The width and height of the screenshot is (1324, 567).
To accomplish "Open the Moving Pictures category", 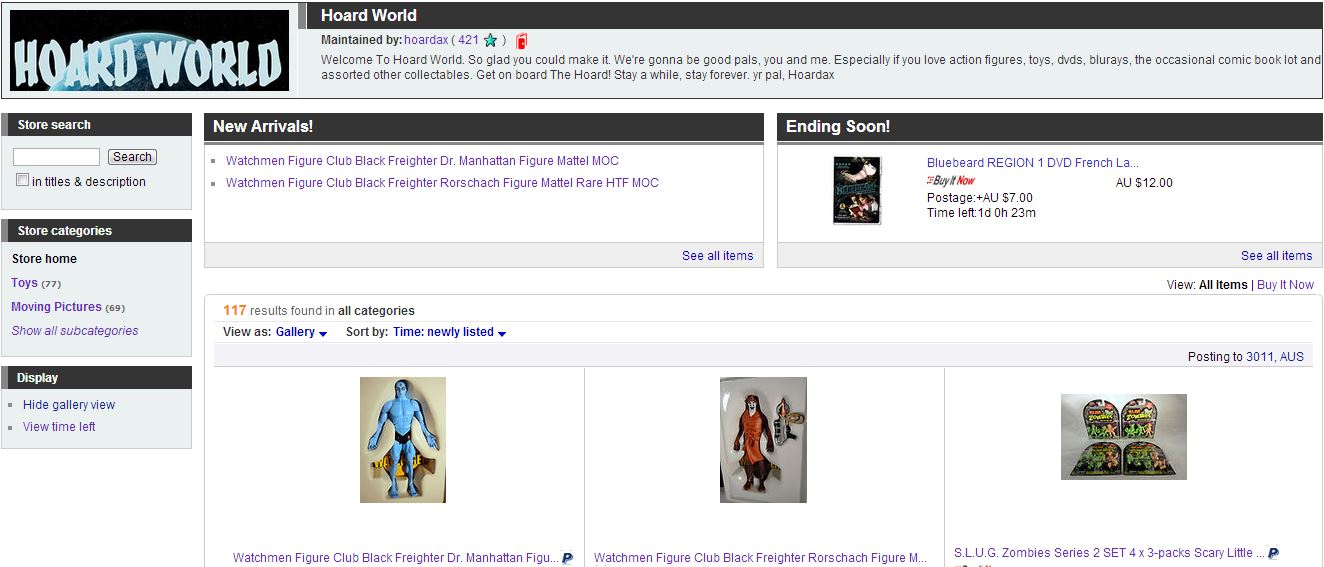I will tap(56, 307).
